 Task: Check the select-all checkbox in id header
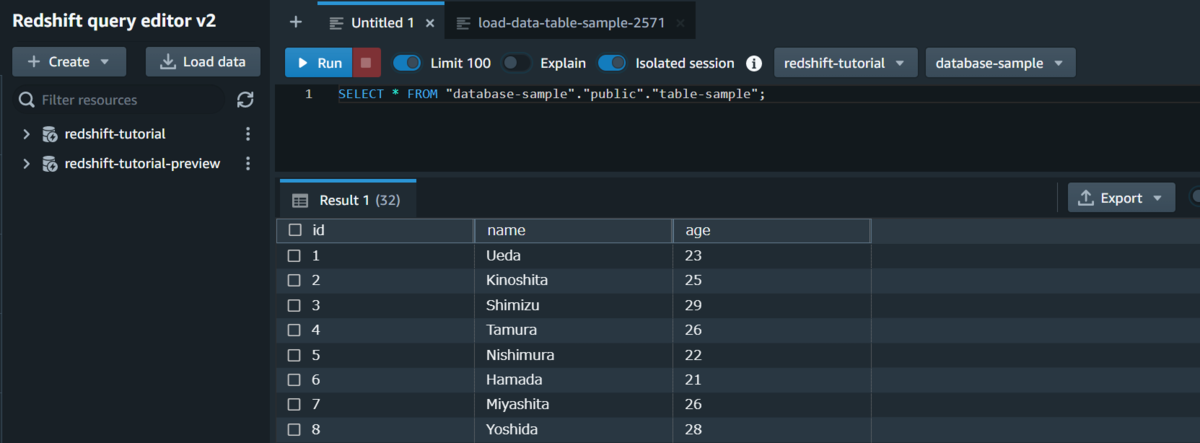pyautogui.click(x=294, y=230)
